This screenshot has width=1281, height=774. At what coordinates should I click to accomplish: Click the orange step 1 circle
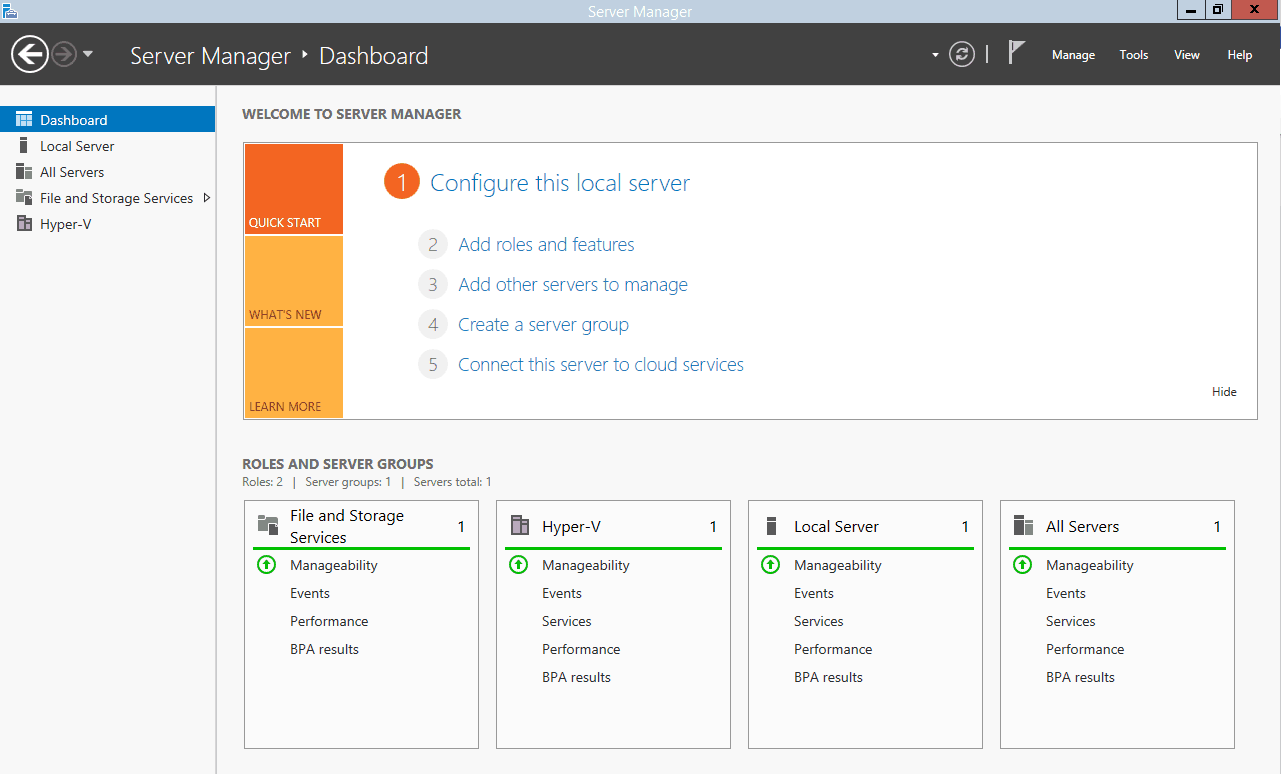pos(401,182)
